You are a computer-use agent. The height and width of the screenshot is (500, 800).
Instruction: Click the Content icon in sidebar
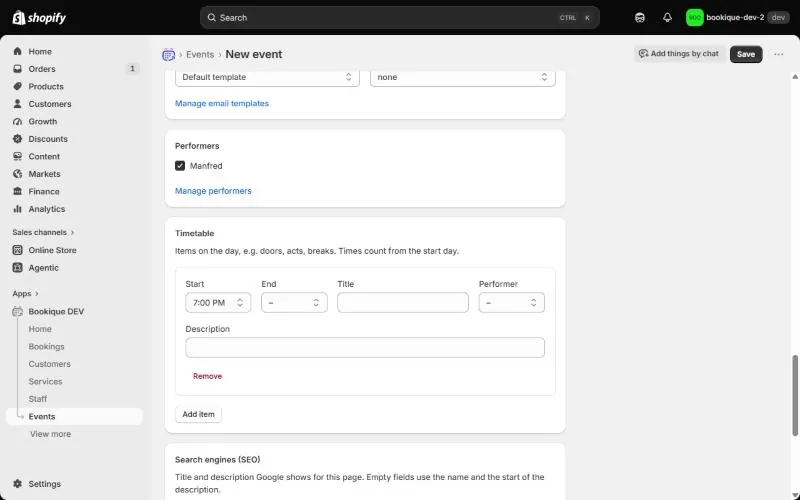coord(18,157)
